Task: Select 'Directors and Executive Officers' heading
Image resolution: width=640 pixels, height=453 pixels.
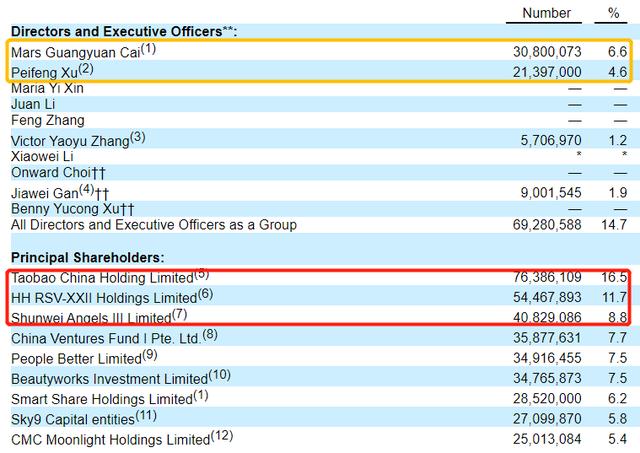Action: click(116, 31)
